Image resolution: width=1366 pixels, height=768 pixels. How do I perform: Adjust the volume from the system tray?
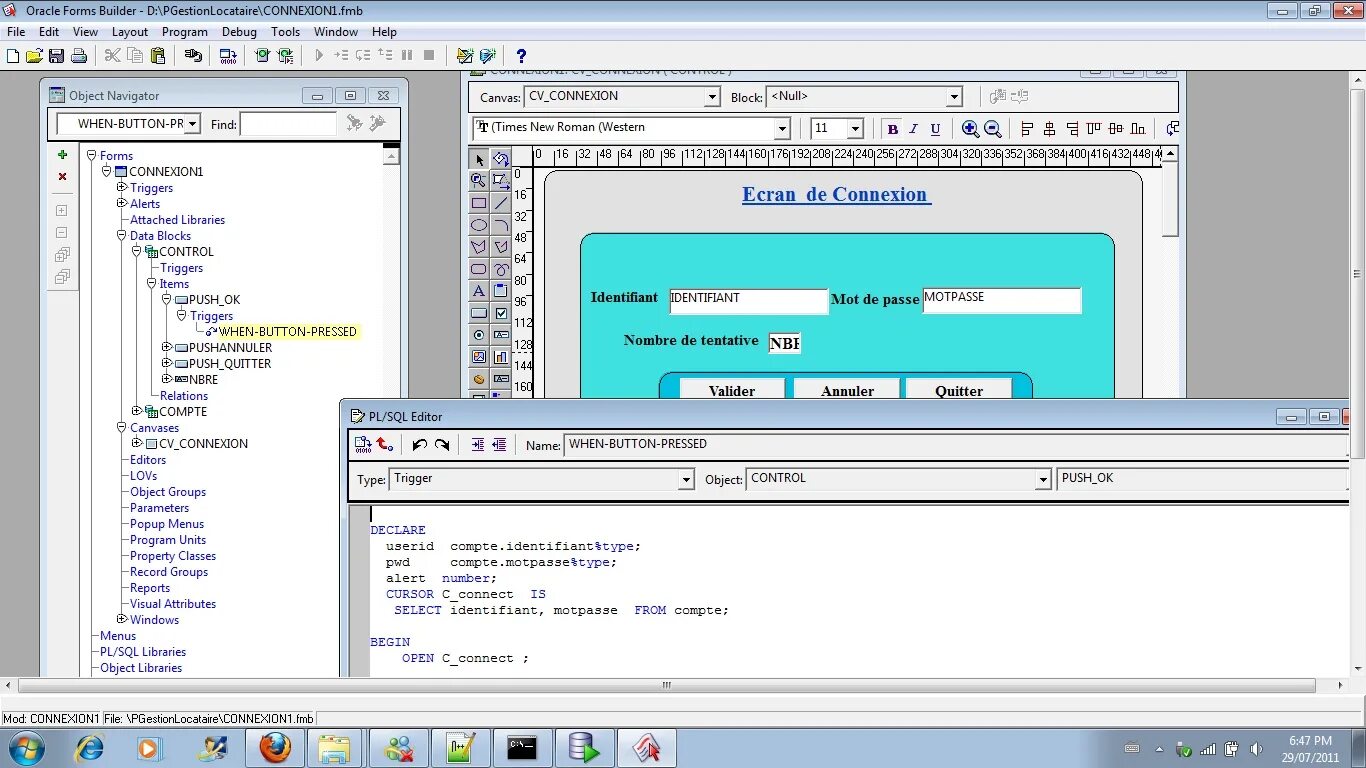coord(1256,747)
